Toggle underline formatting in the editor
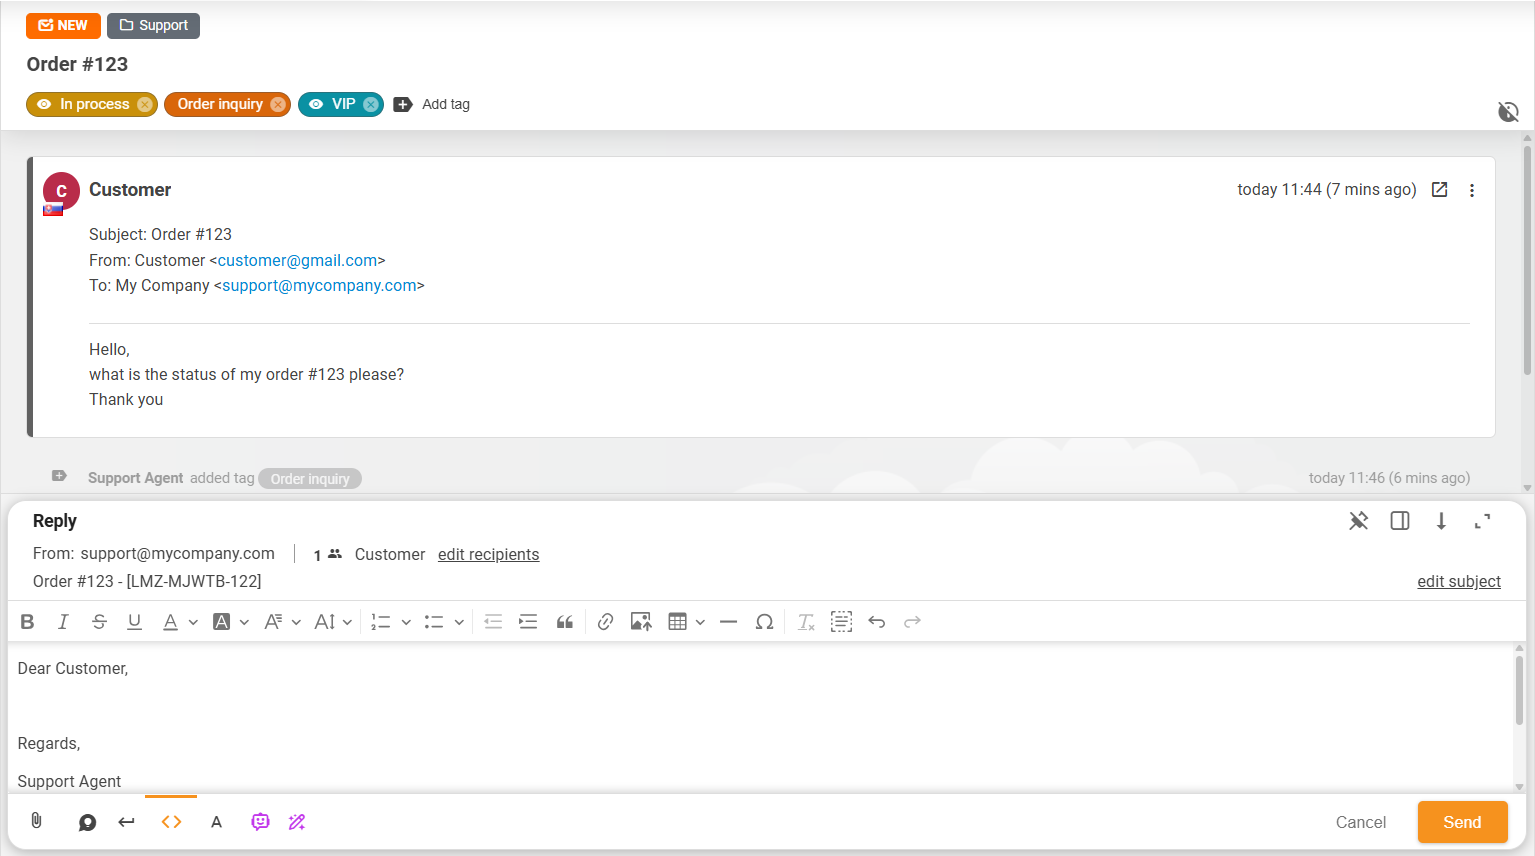This screenshot has width=1535, height=856. click(134, 621)
